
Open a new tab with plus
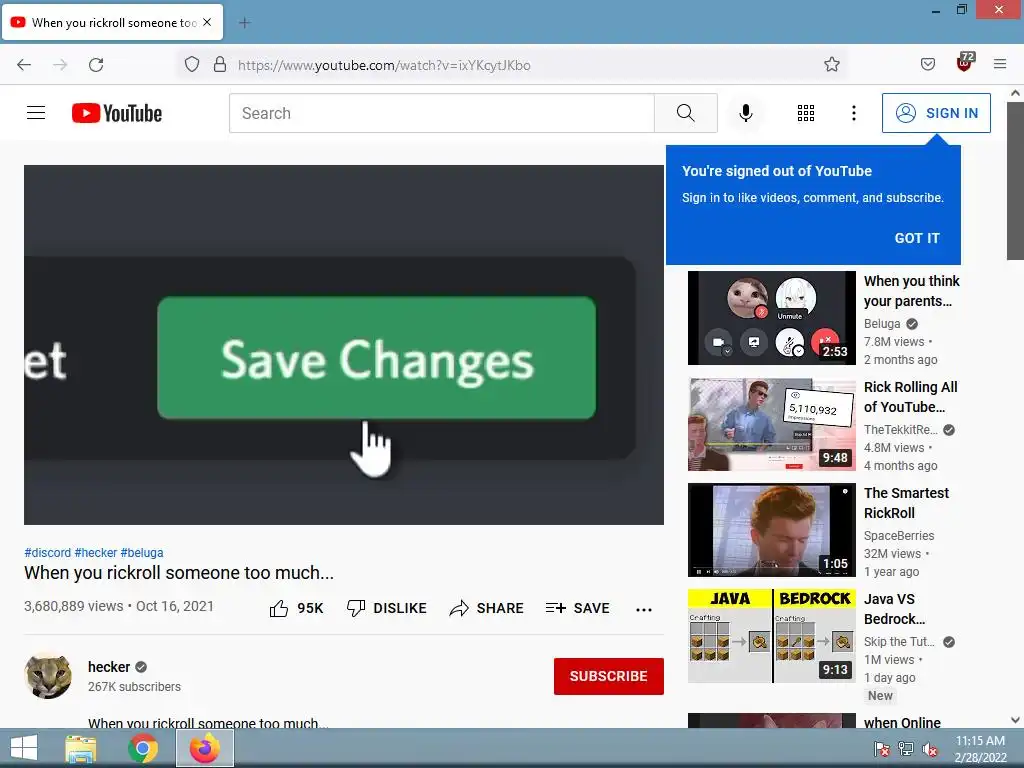(x=244, y=23)
